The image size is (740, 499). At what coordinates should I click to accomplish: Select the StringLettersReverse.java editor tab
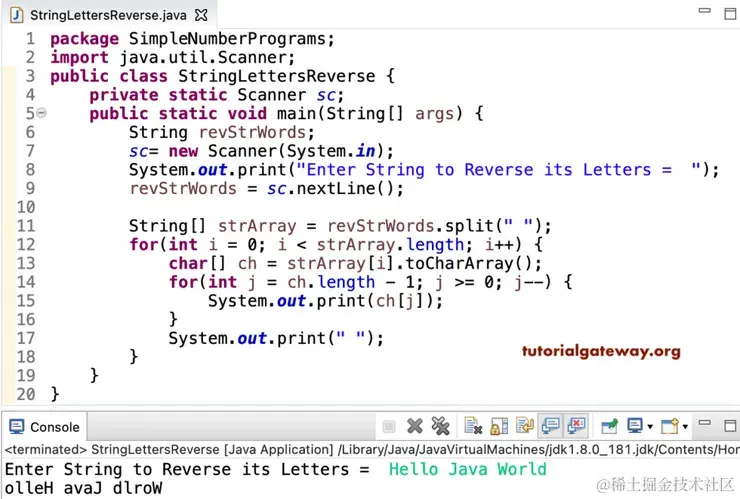pyautogui.click(x=109, y=15)
